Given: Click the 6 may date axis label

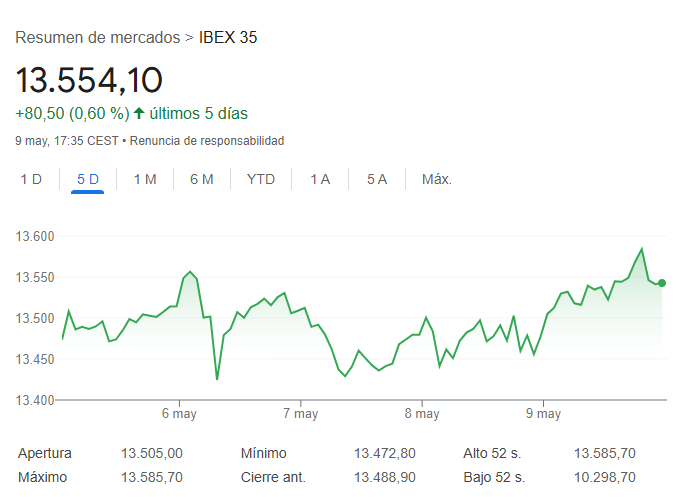Looking at the screenshot, I should pyautogui.click(x=178, y=414).
